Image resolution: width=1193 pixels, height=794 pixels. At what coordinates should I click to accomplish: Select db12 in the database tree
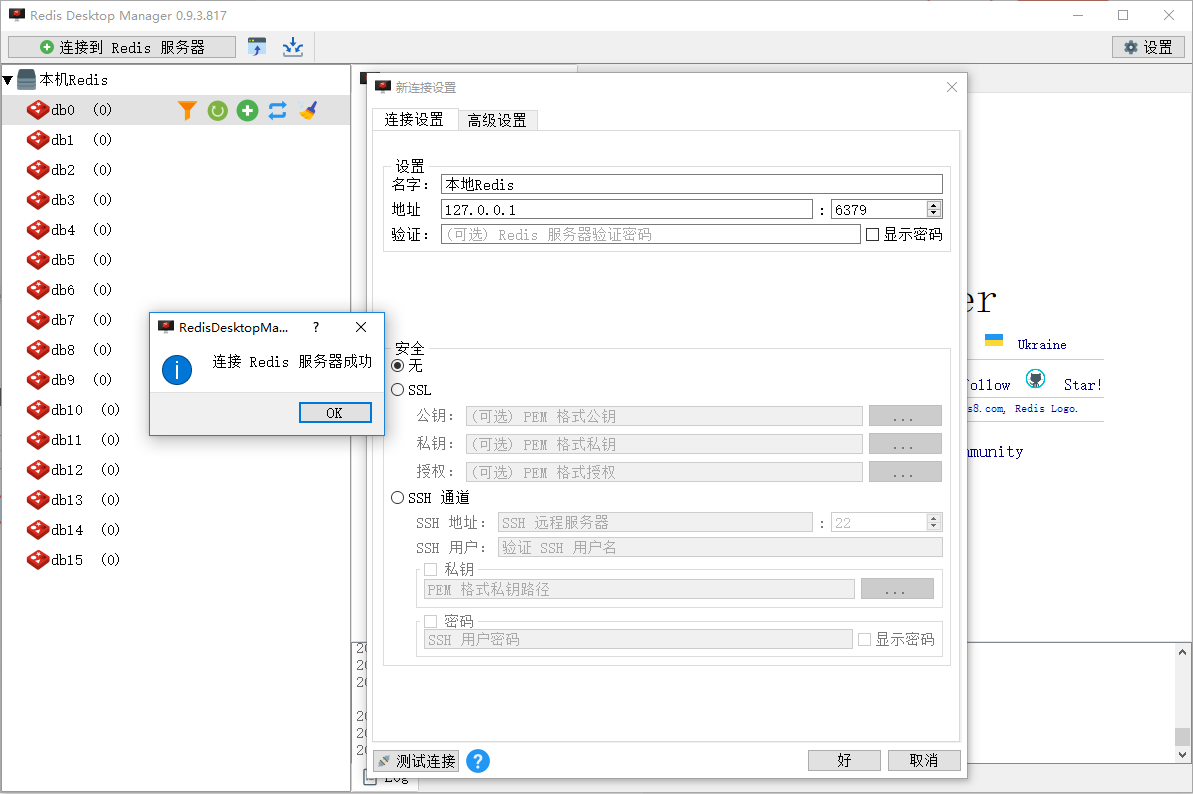point(67,470)
